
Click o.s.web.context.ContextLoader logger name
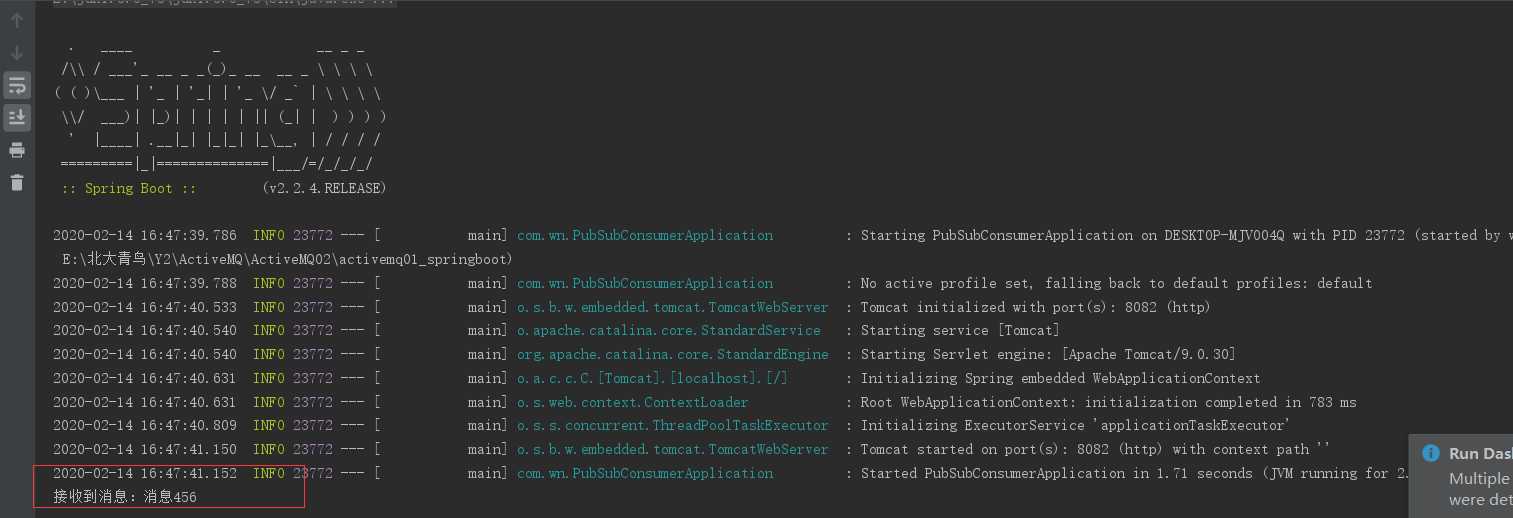[x=633, y=403]
